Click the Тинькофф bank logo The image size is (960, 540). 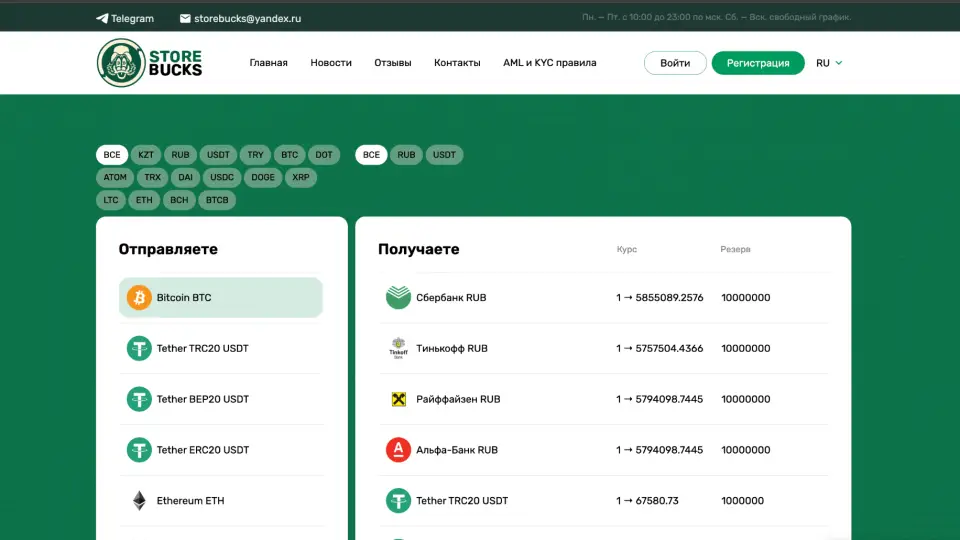[398, 348]
